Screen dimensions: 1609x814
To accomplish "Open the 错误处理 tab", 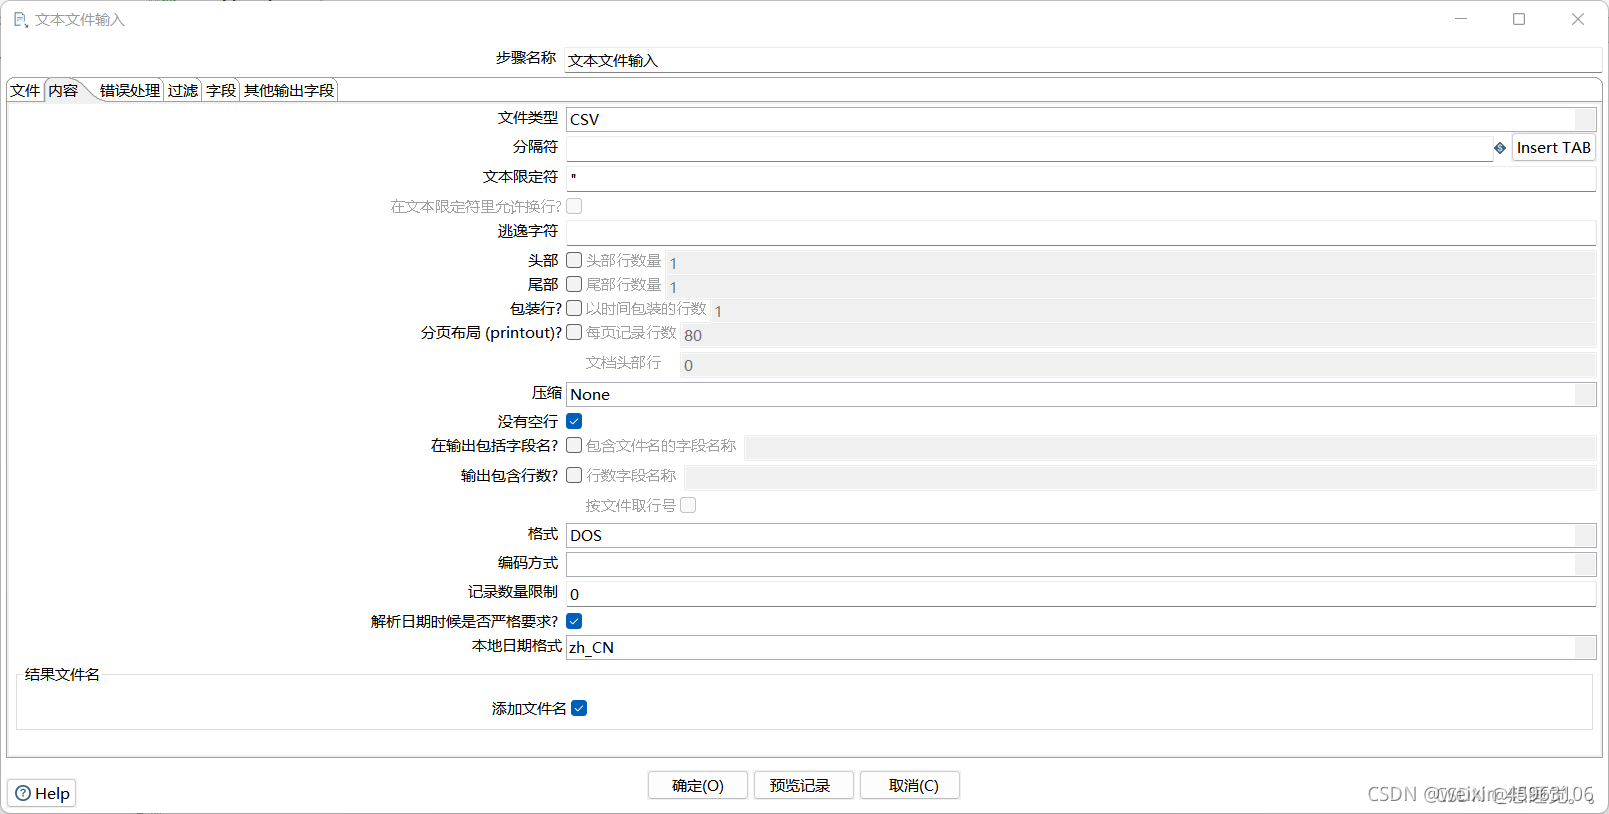I will pos(130,90).
